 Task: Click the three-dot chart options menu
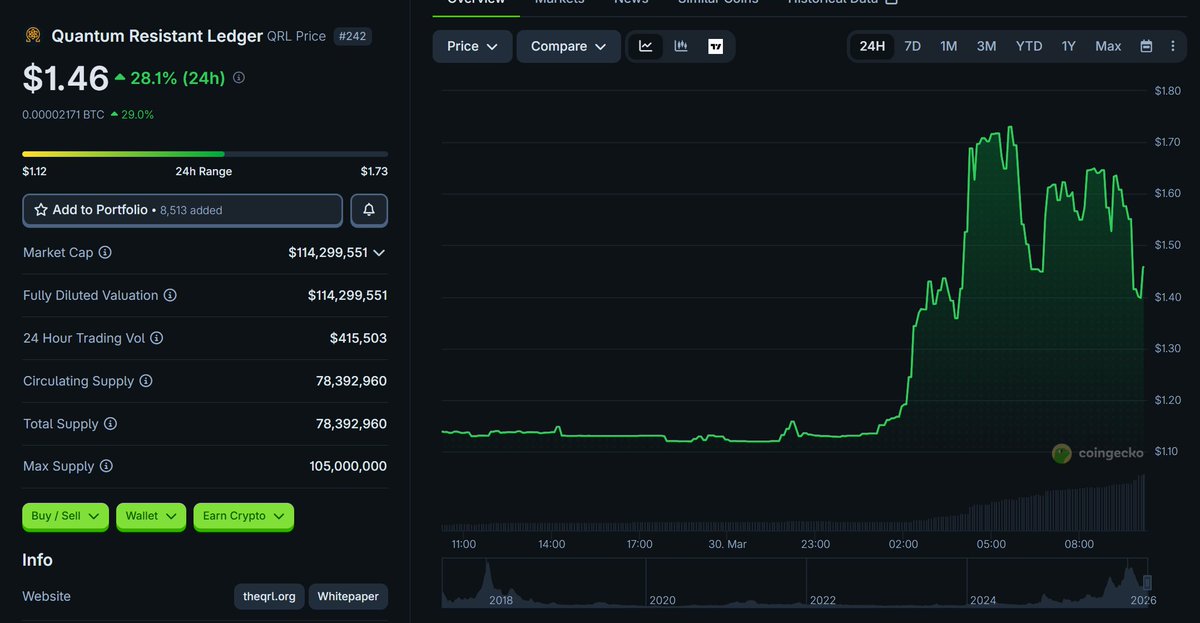1172,45
